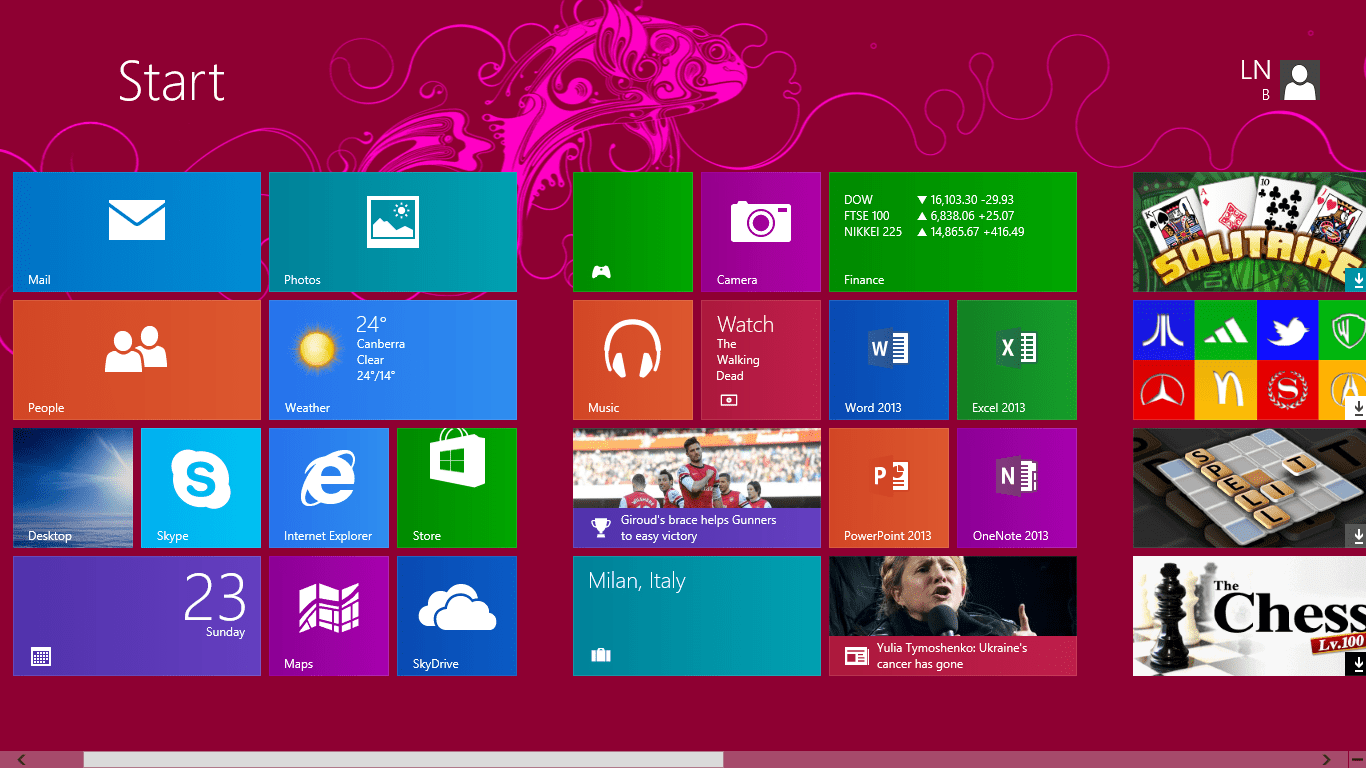Open the logo quiz game tile

[1249, 360]
